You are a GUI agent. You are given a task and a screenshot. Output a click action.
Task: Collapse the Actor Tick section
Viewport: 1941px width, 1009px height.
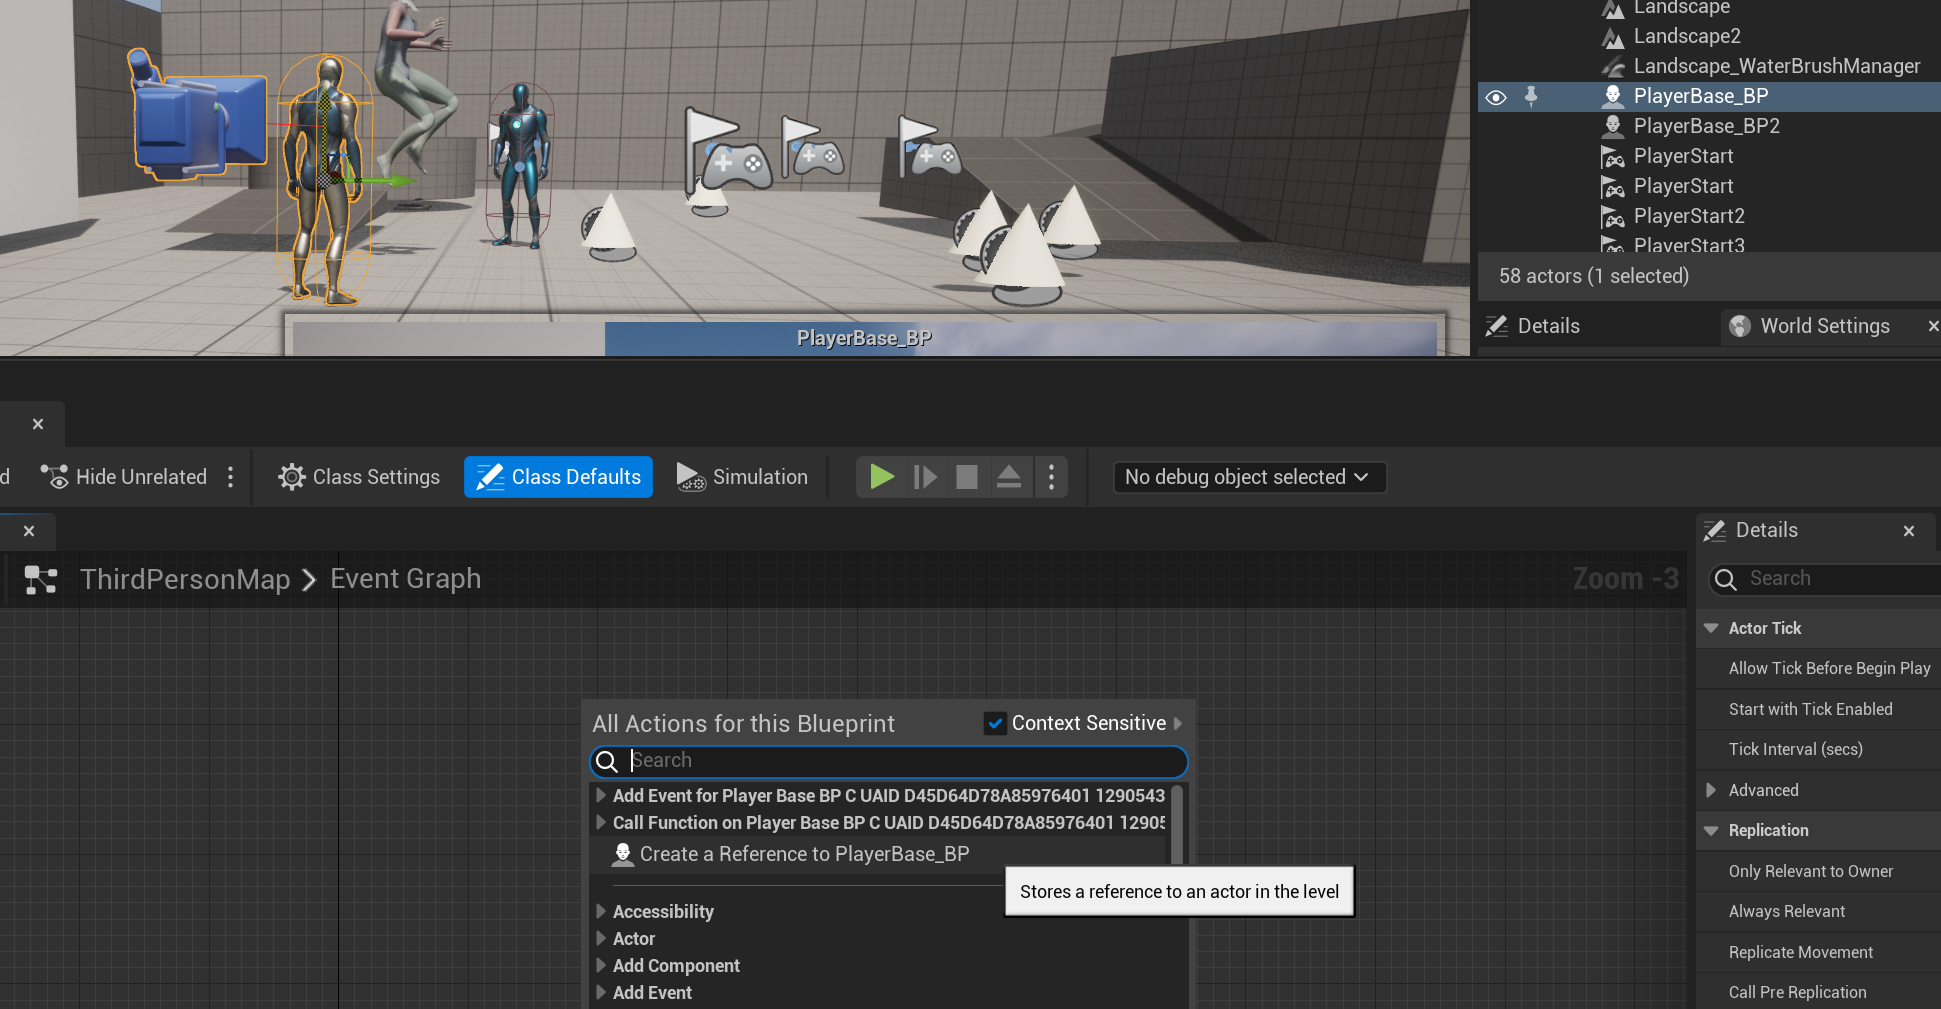(1711, 628)
